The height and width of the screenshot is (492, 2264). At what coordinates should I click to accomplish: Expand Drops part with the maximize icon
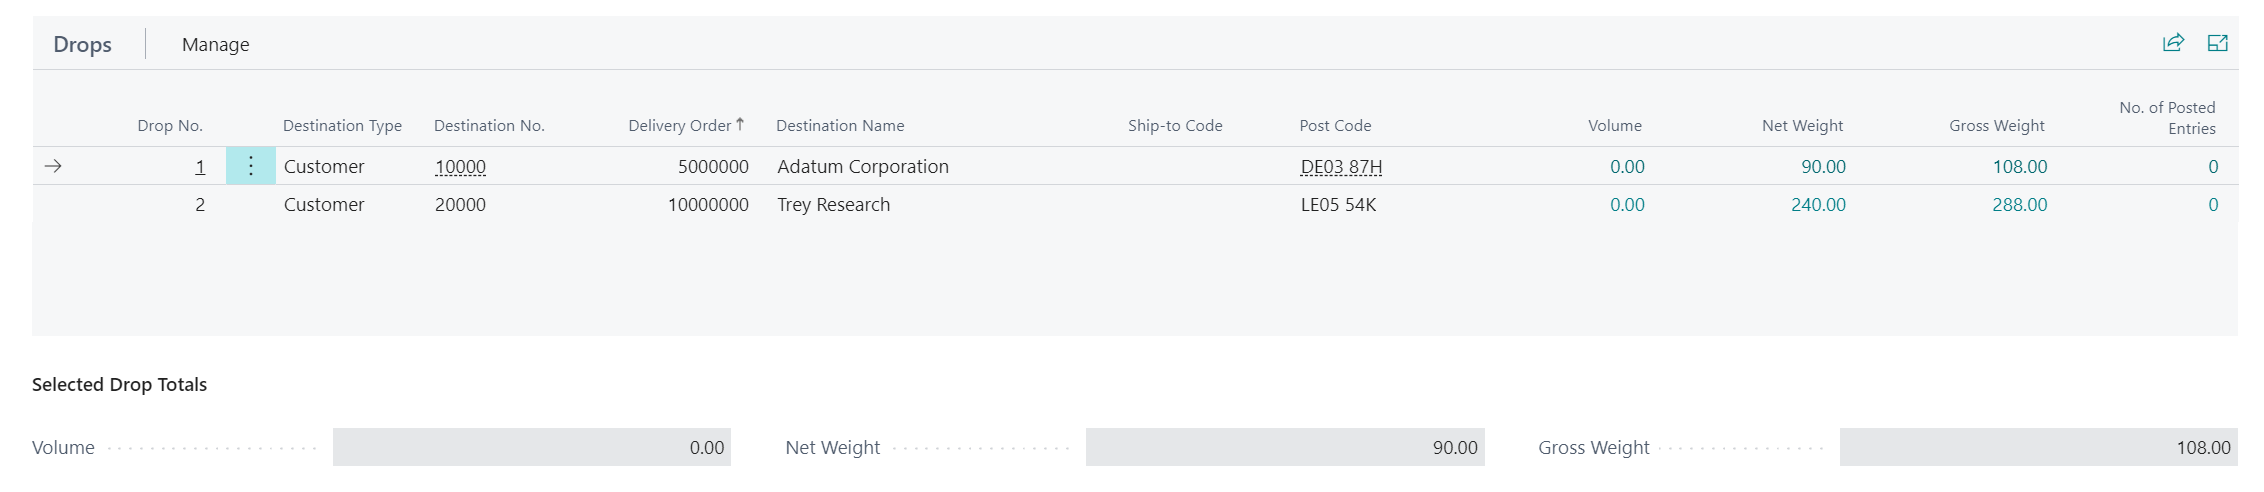click(x=2217, y=43)
